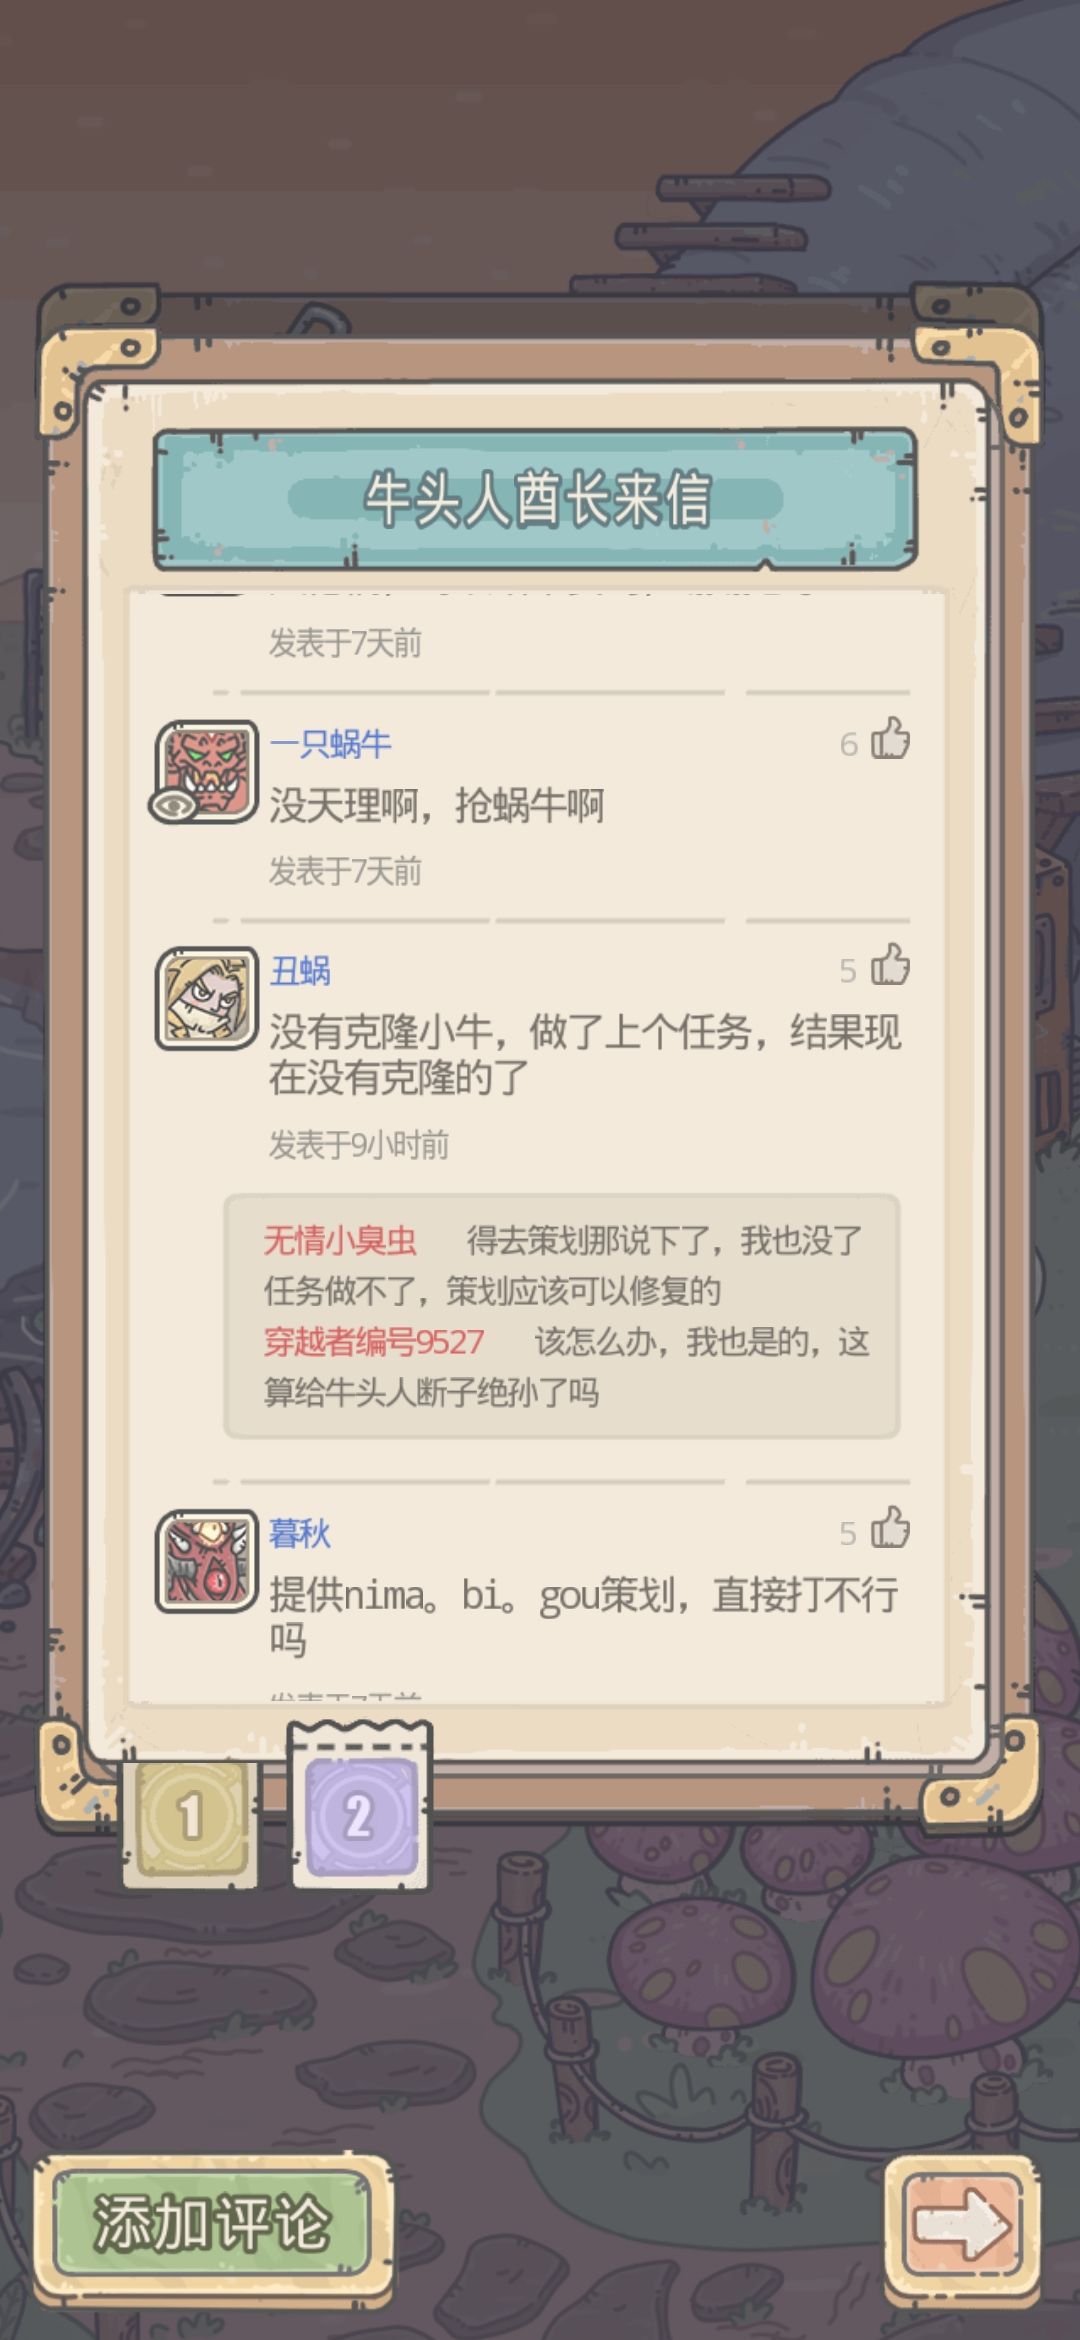Open the reply thread box under 丑蜗
Image resolution: width=1080 pixels, height=2340 pixels.
coord(562,1316)
